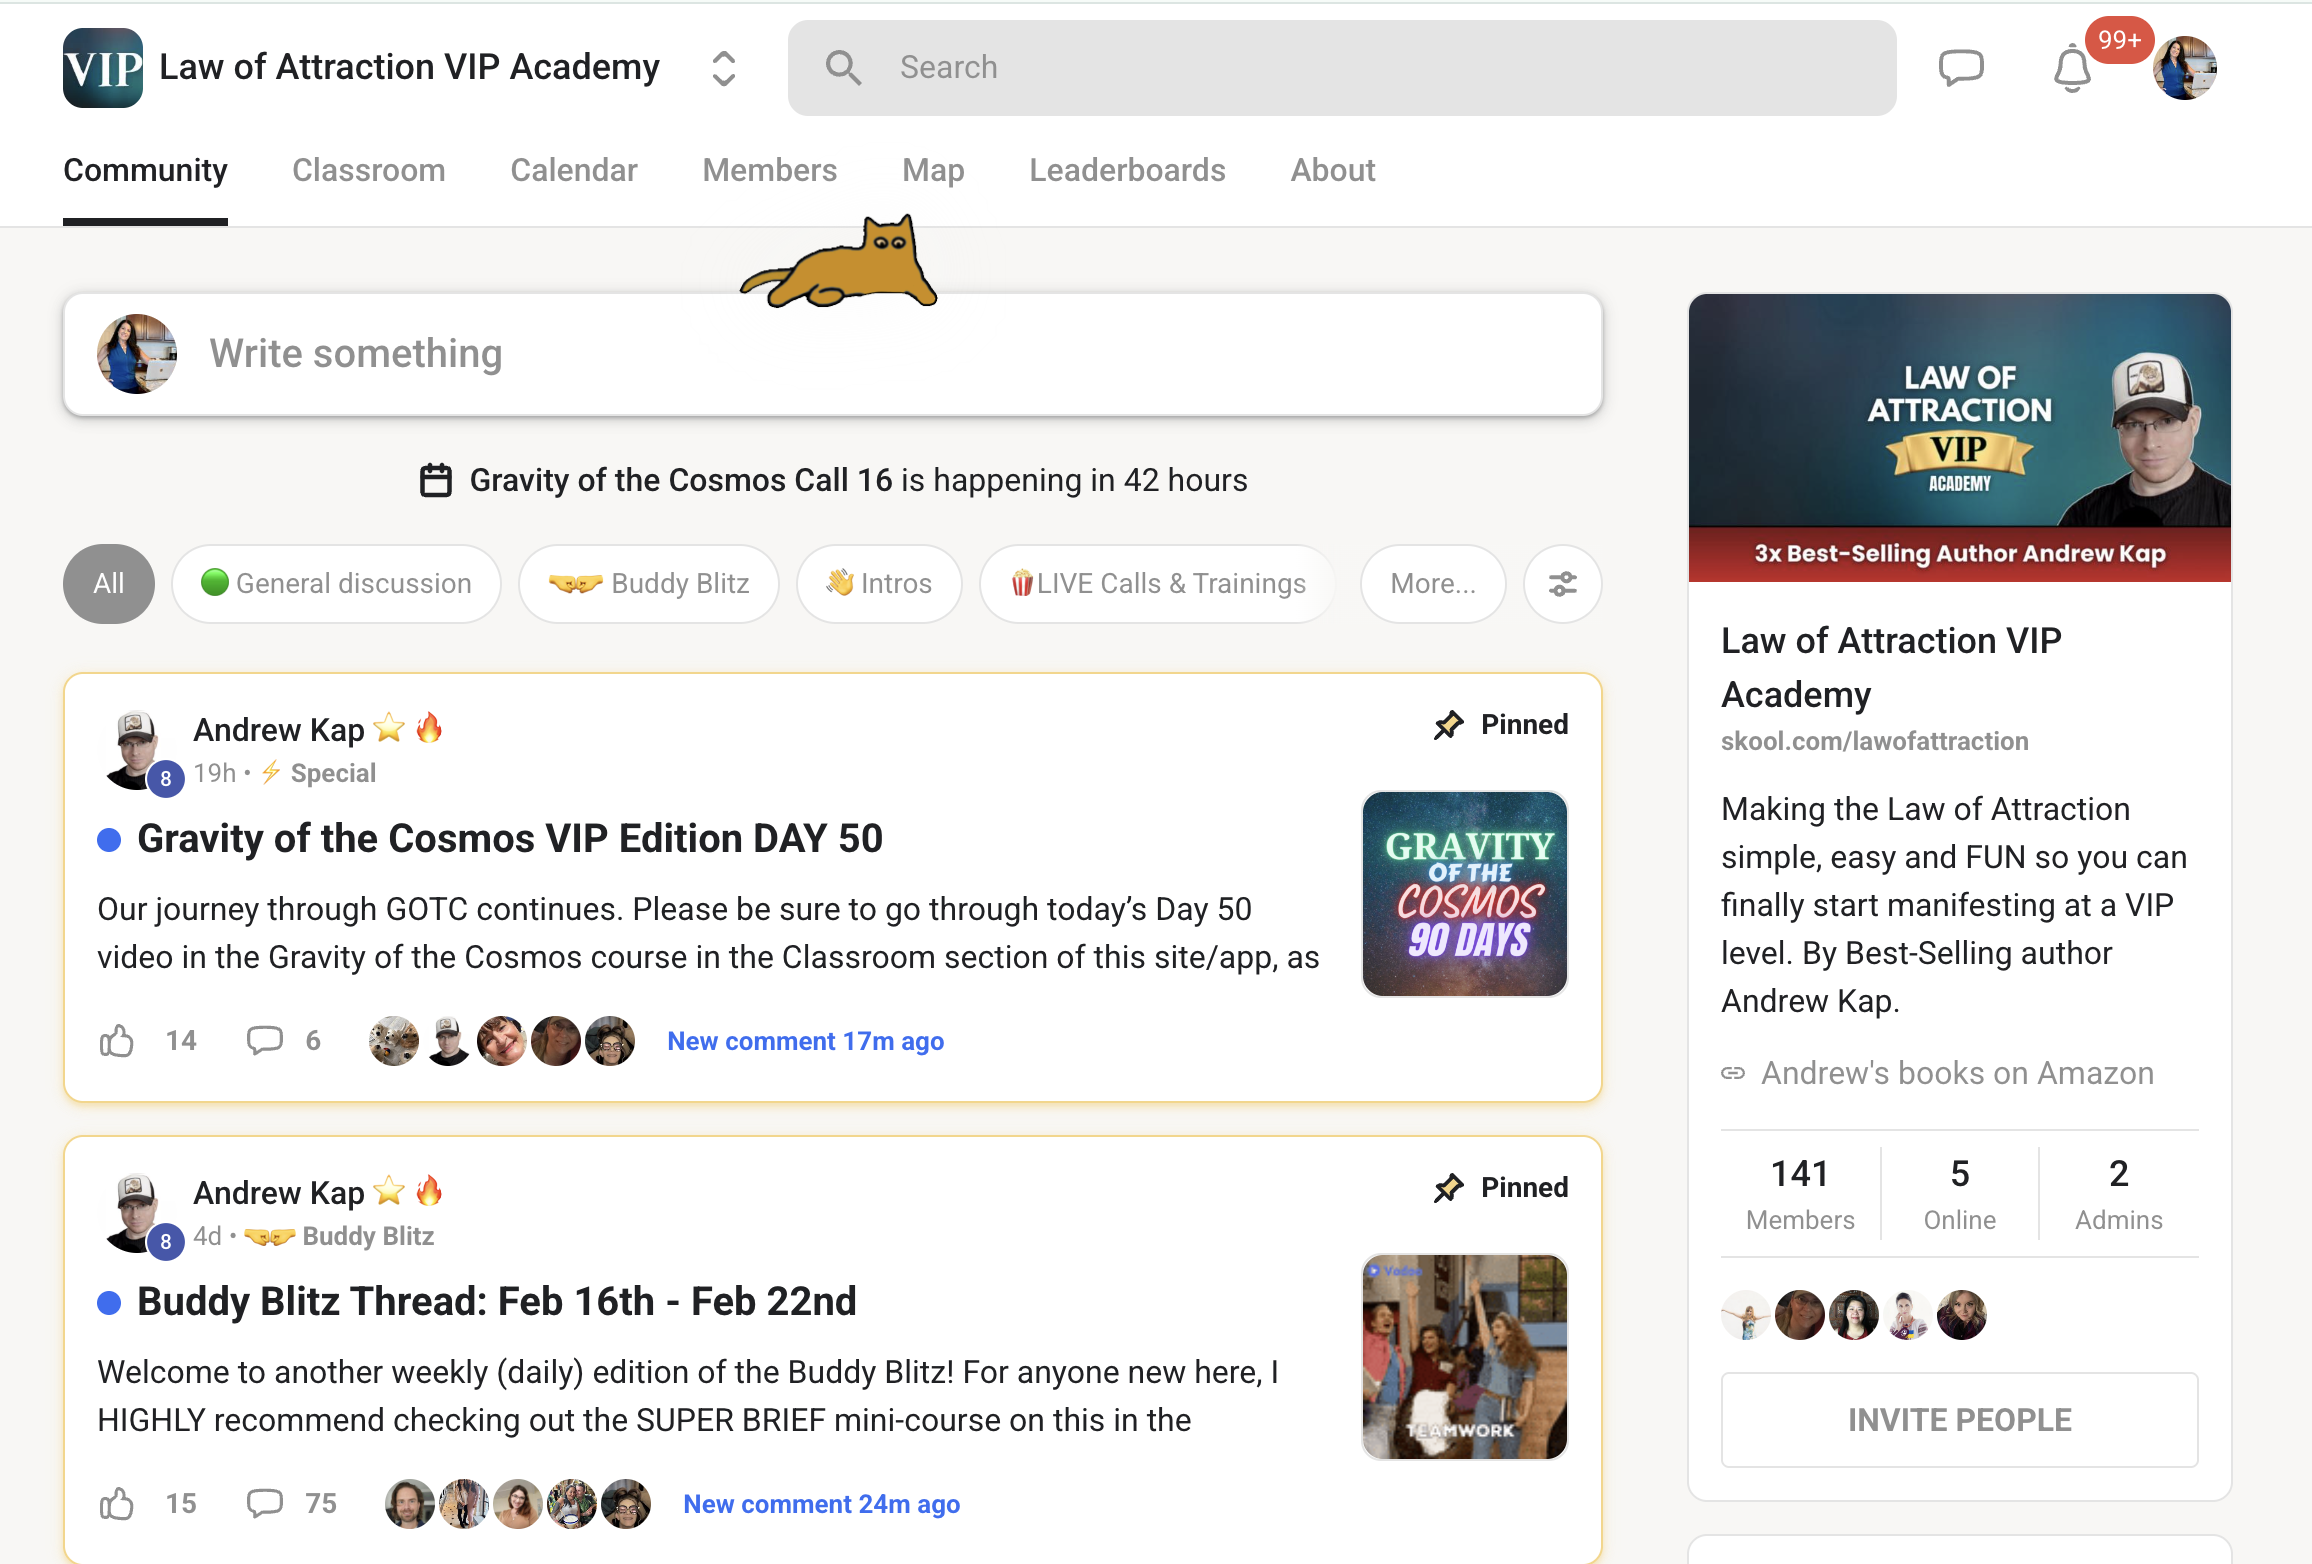This screenshot has height=1564, width=2312.
Task: Click into the Write something field
Action: click(850, 354)
